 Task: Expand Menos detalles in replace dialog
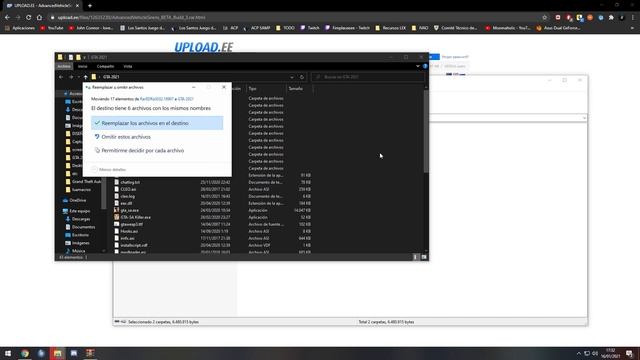click(109, 169)
